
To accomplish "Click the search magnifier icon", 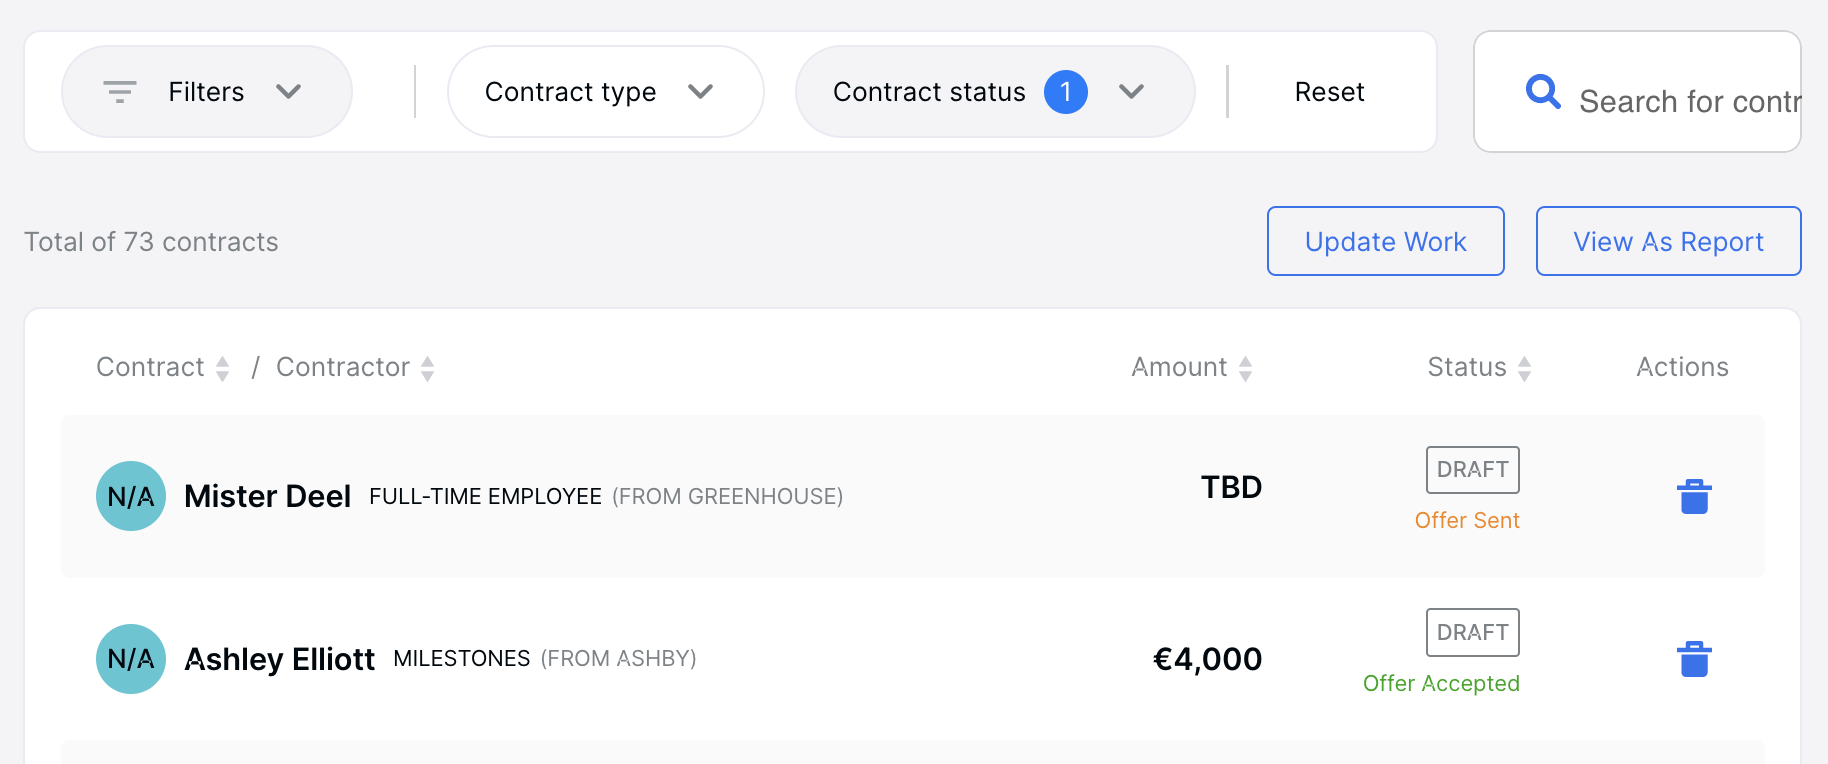I will click(x=1543, y=92).
